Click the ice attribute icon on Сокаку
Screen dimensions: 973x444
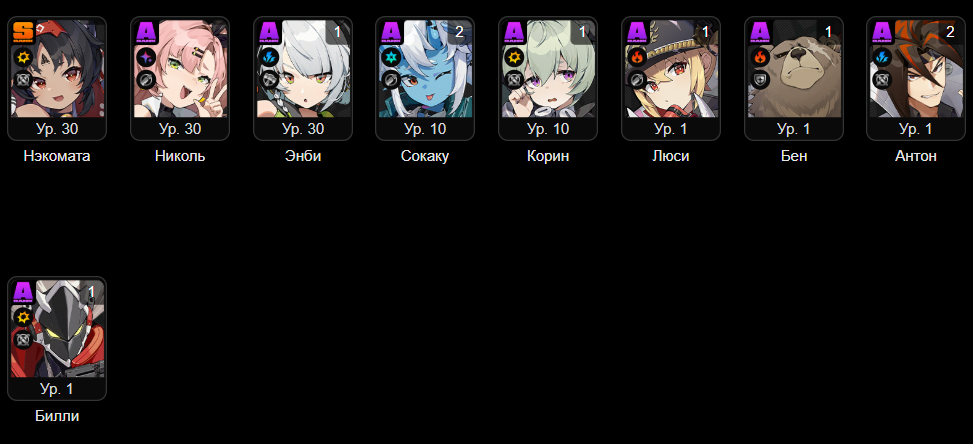(391, 58)
